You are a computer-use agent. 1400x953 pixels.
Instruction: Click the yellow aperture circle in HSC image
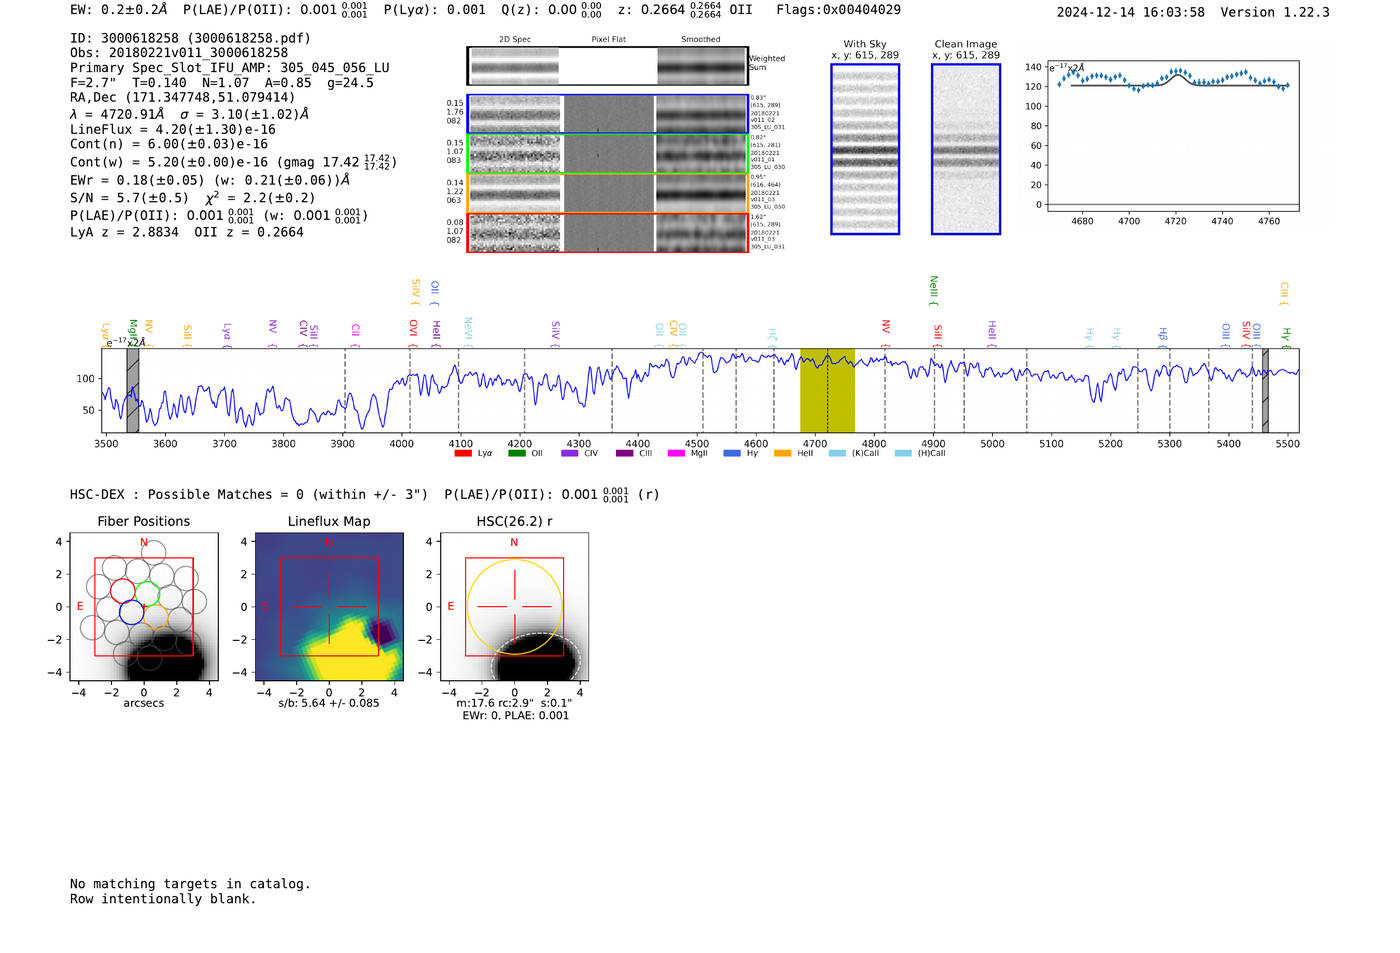tap(467, 607)
